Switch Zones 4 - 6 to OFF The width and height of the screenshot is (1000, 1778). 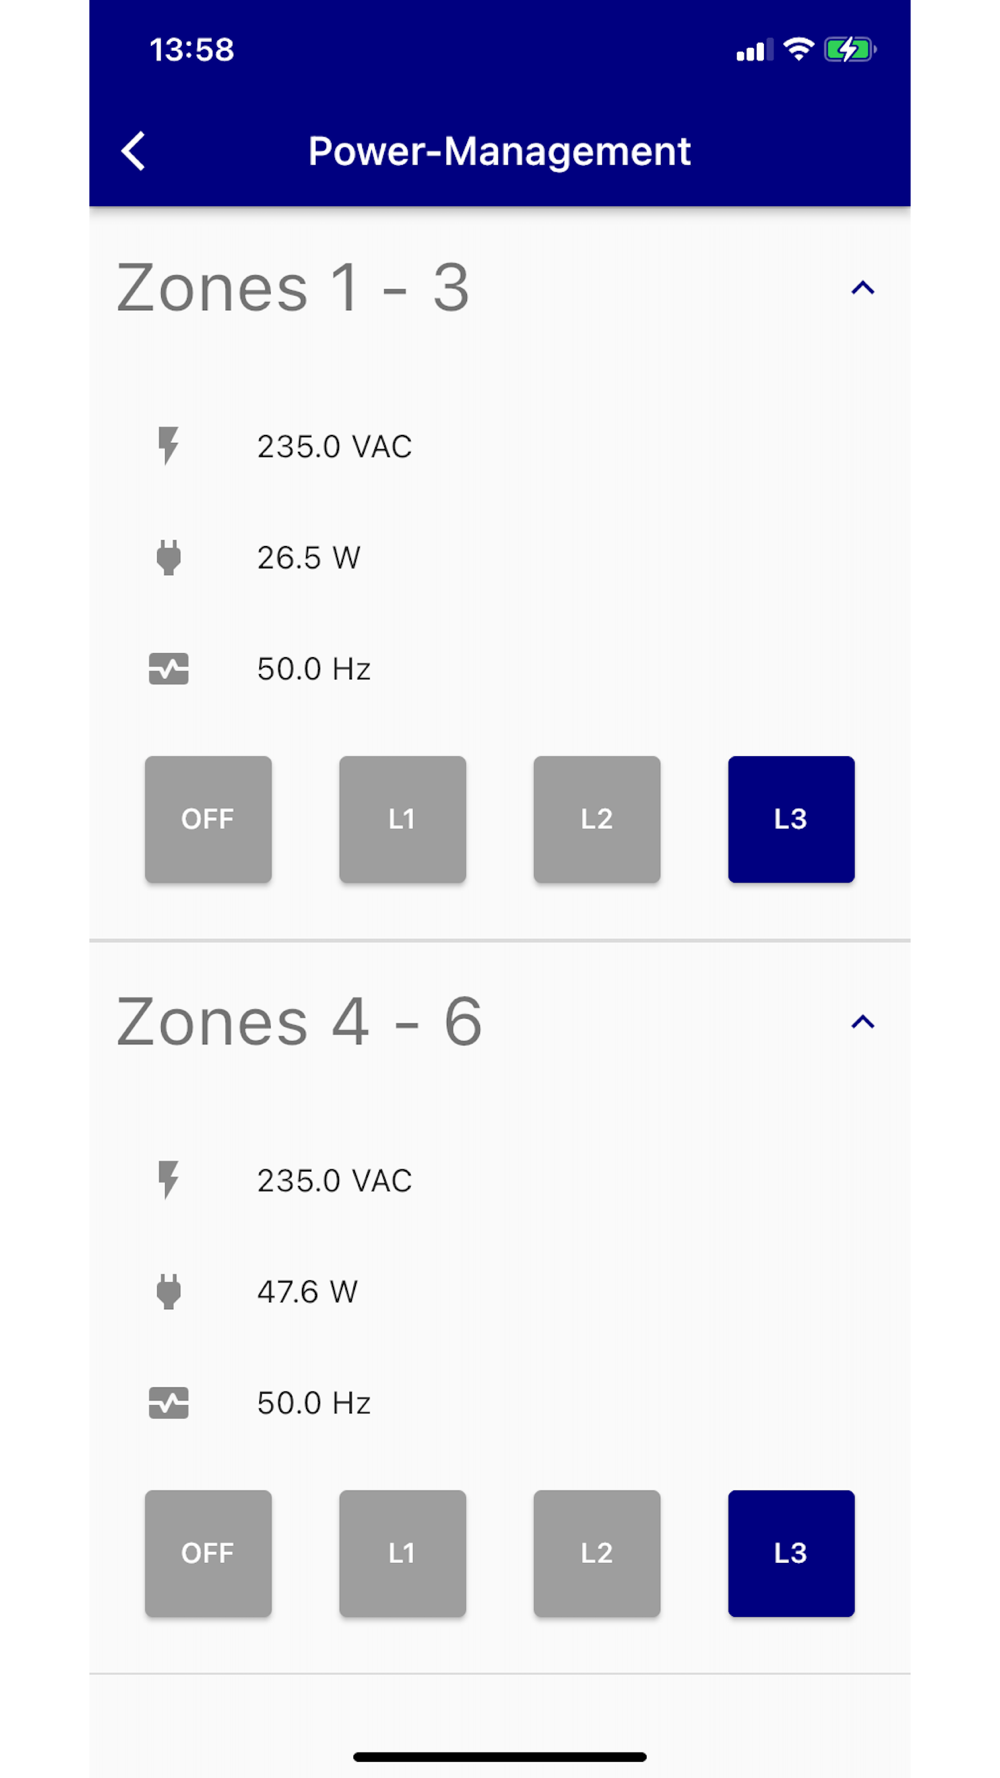click(x=208, y=1553)
